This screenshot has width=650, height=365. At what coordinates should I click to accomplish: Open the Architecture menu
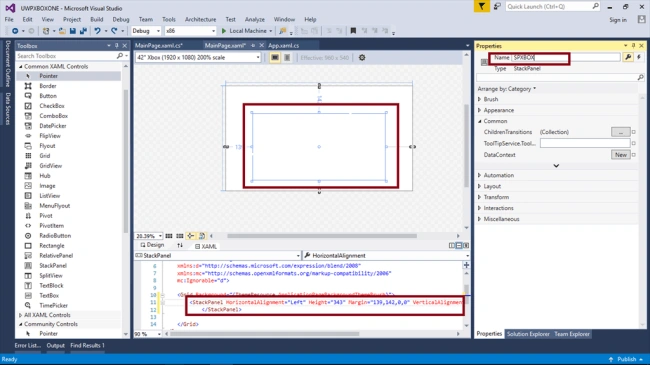[x=201, y=19]
